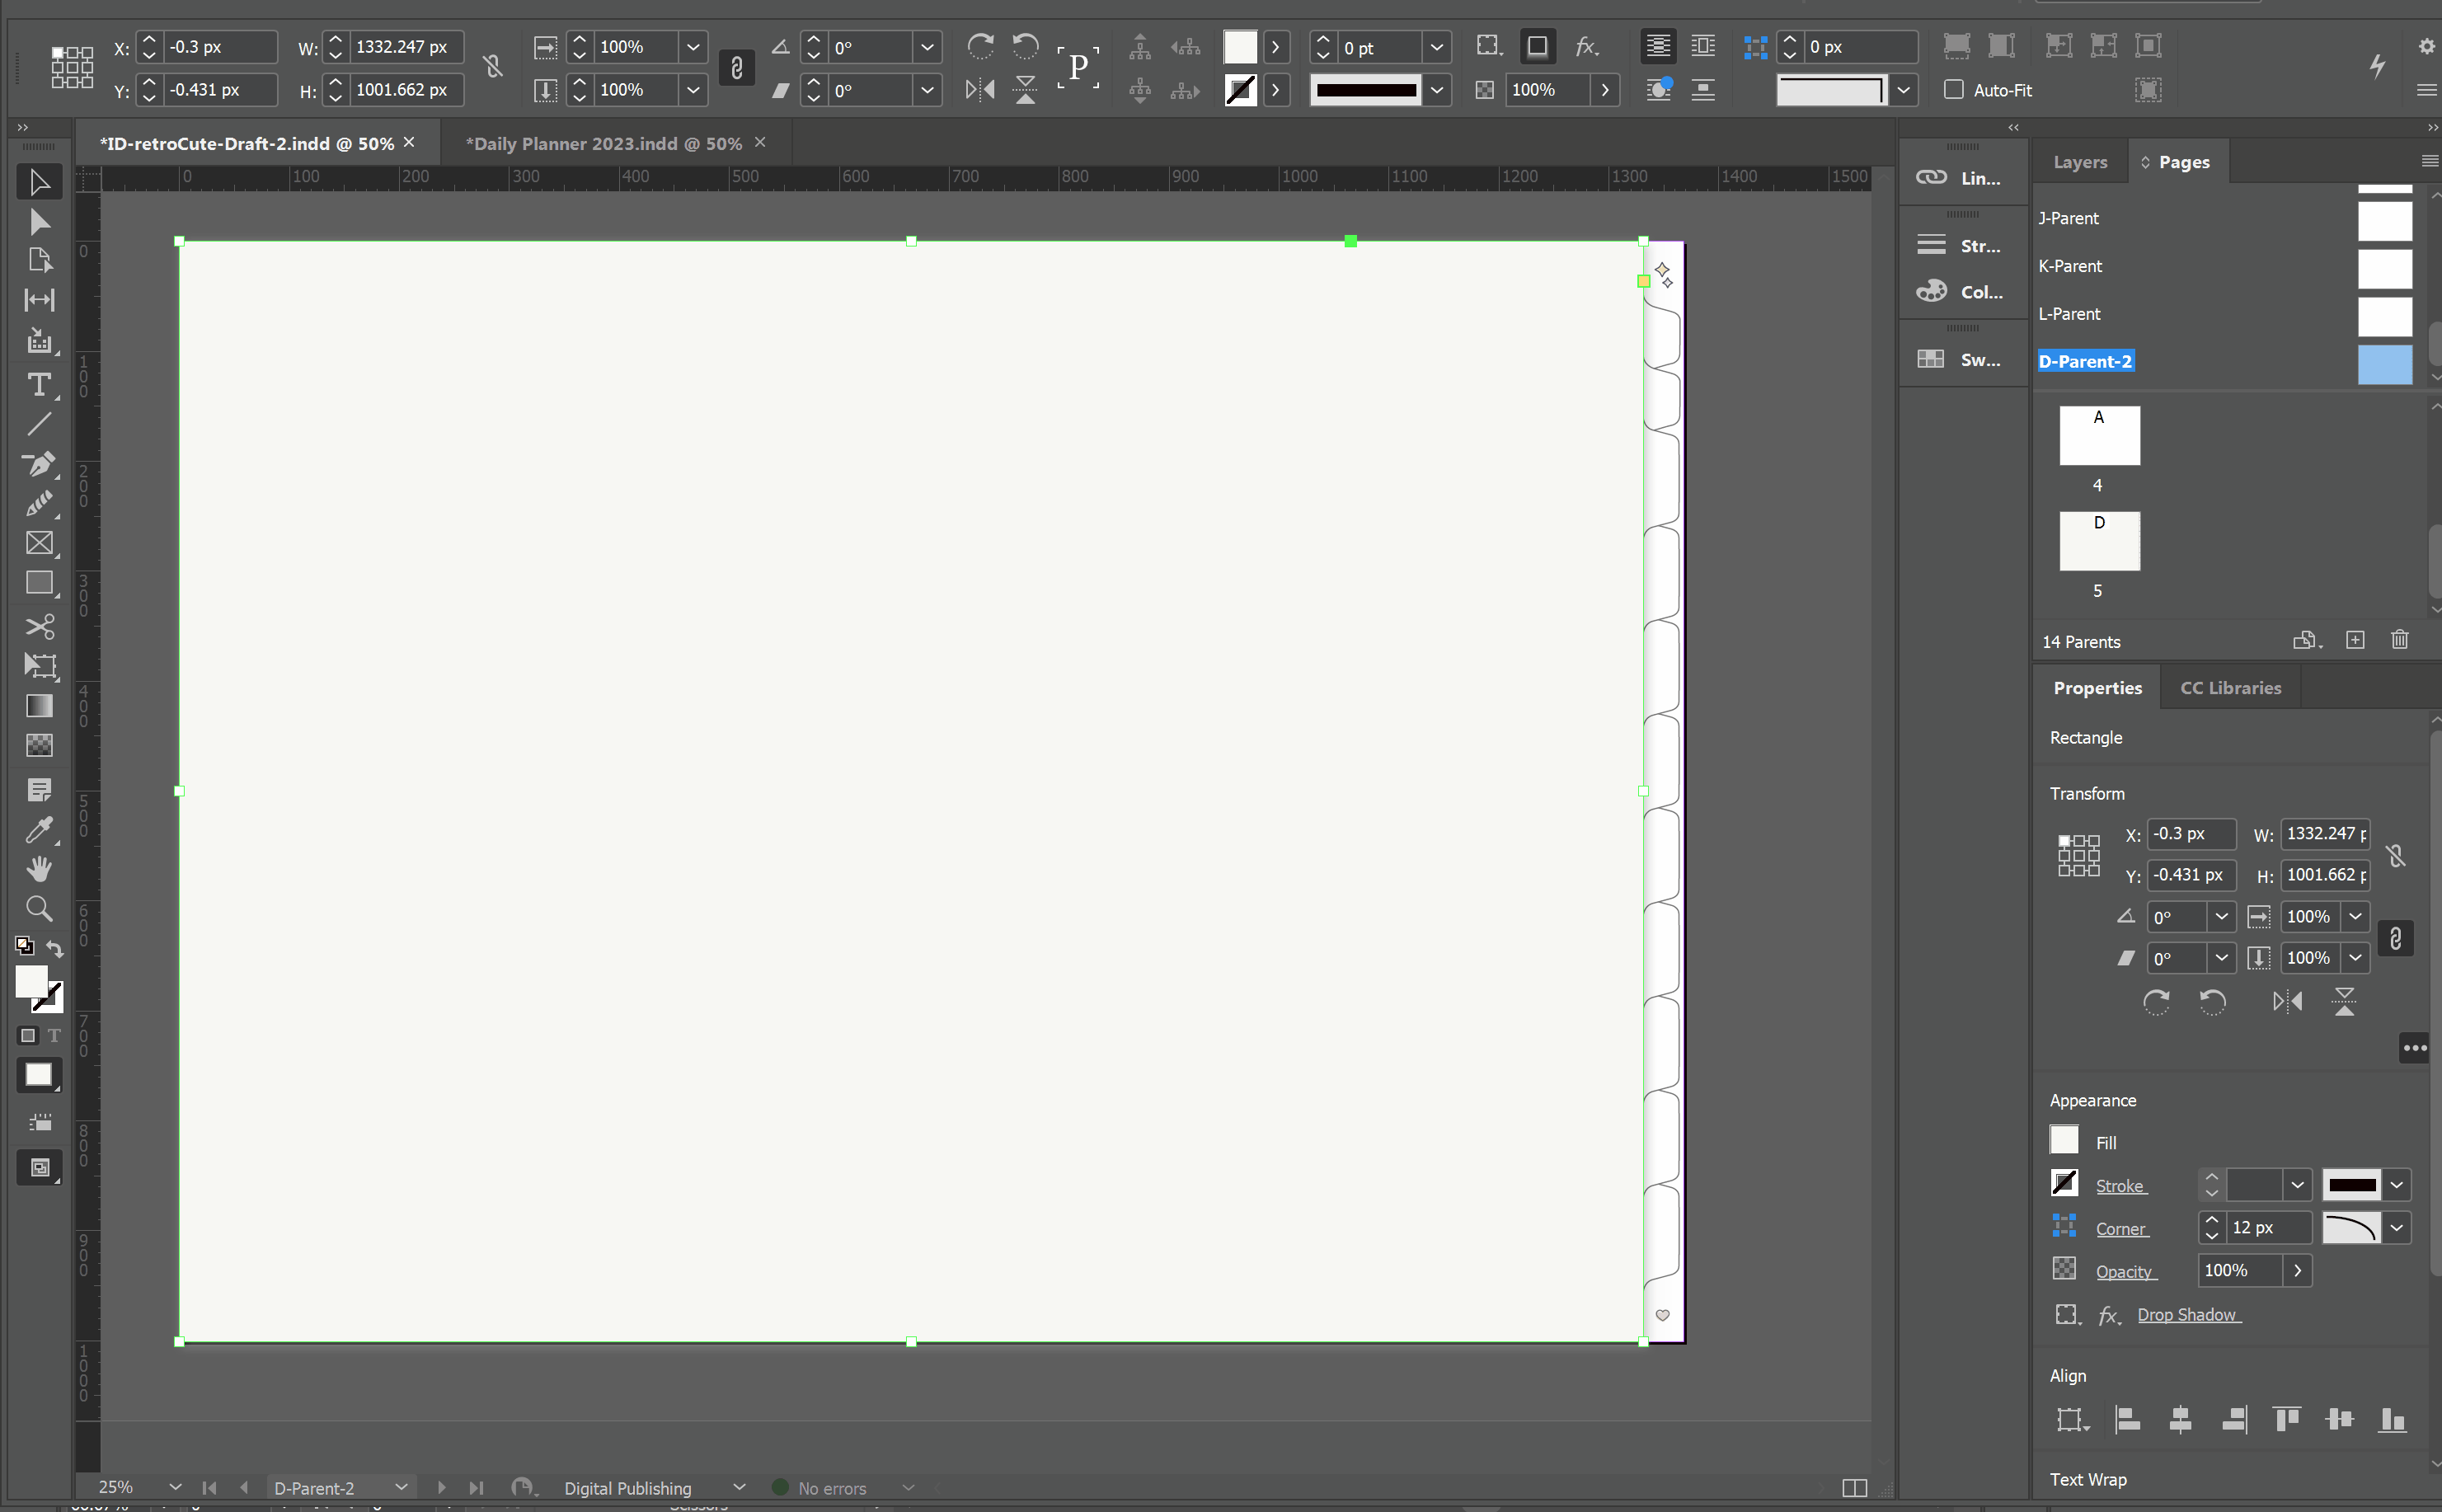This screenshot has width=2442, height=1512.
Task: Select the Zoom tool
Action: pos(39,908)
